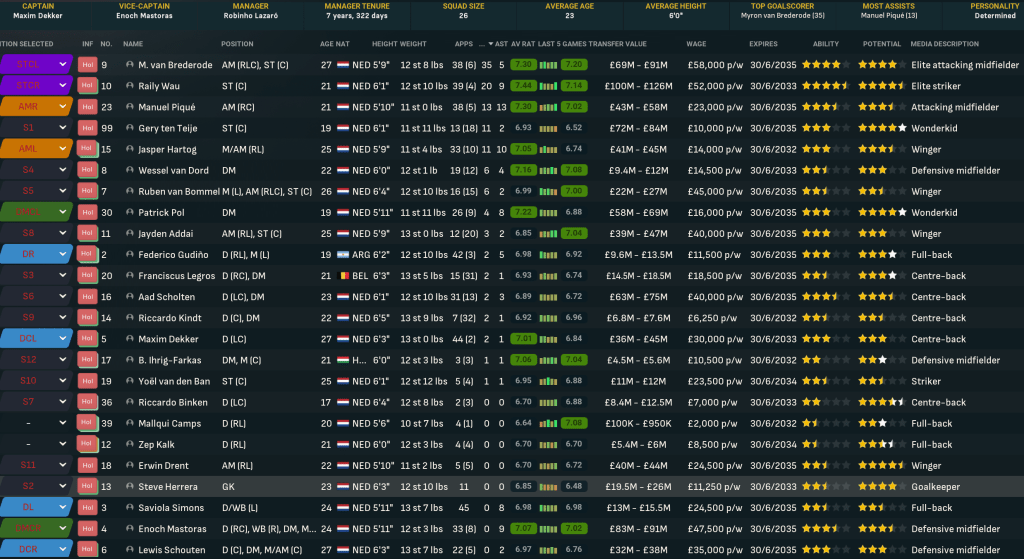This screenshot has width=1024, height=559.
Task: Click the last 5 games form bars for Raily Wau
Action: pos(548,86)
